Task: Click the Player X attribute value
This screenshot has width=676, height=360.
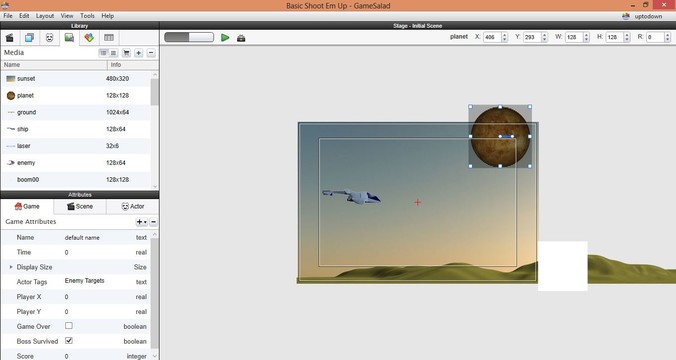Action: pos(66,297)
